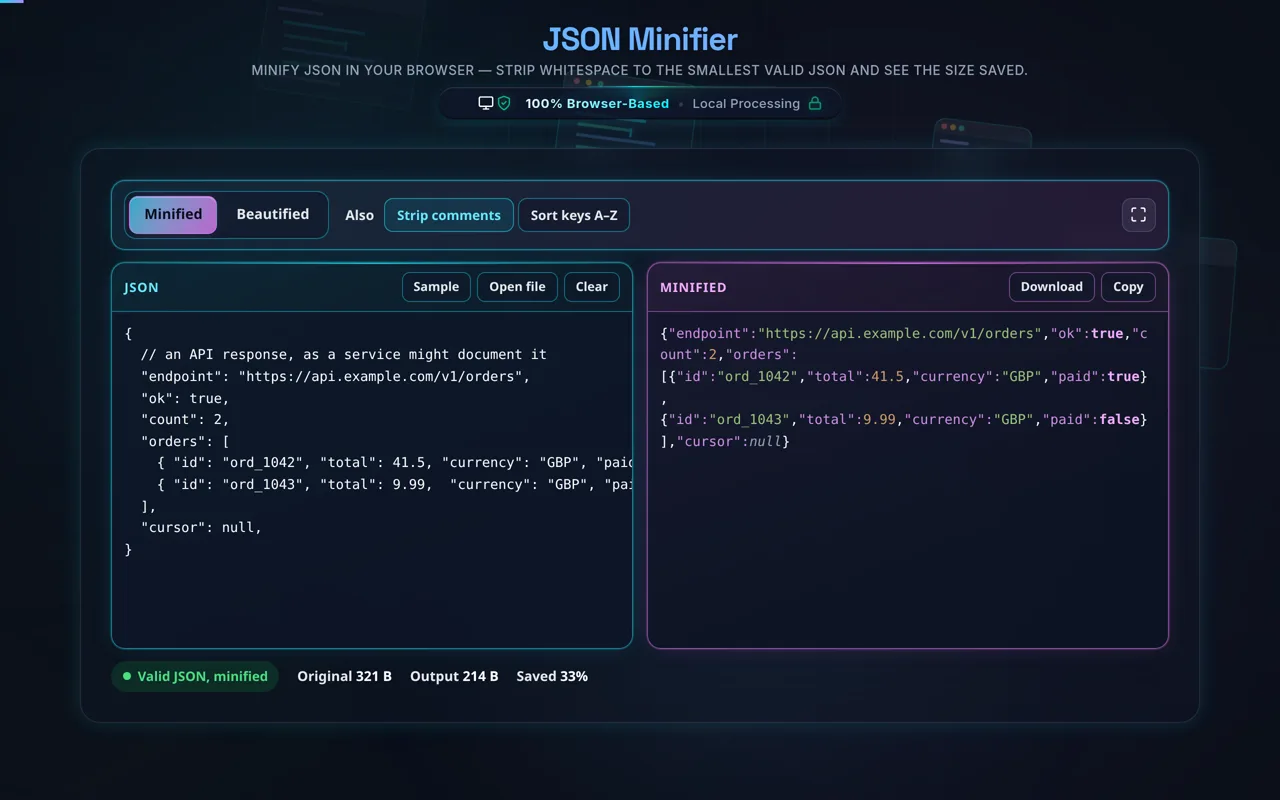The image size is (1280, 800).
Task: Click the minified output text area
Action: pyautogui.click(x=908, y=480)
